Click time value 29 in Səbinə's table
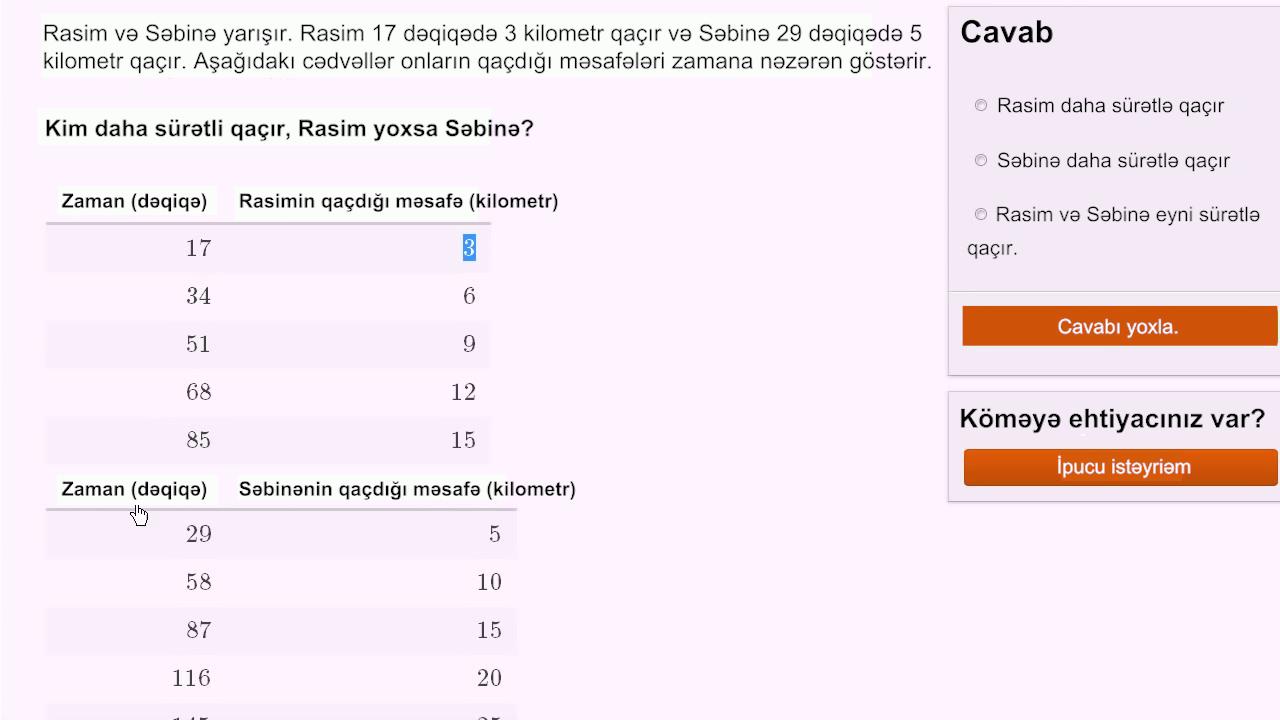The image size is (1280, 720). [x=198, y=534]
